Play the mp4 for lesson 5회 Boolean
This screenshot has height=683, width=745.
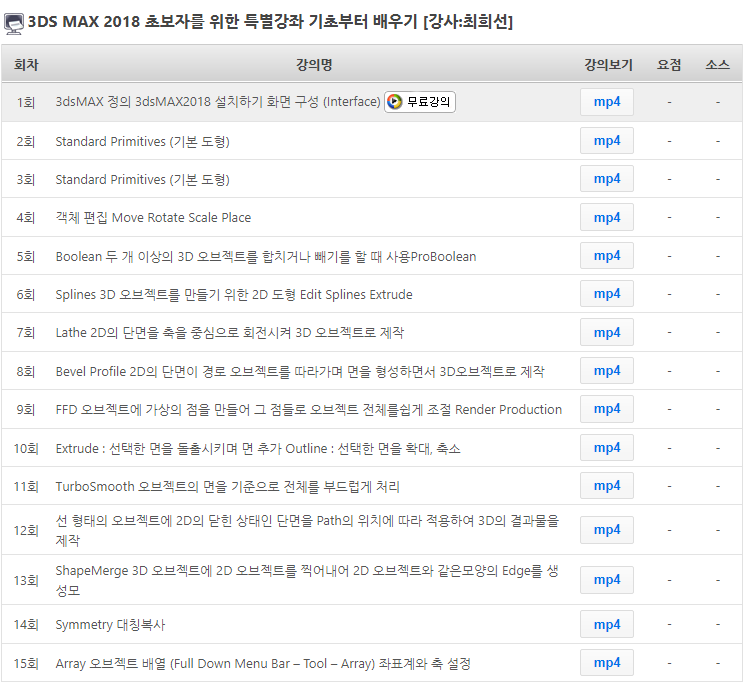607,256
